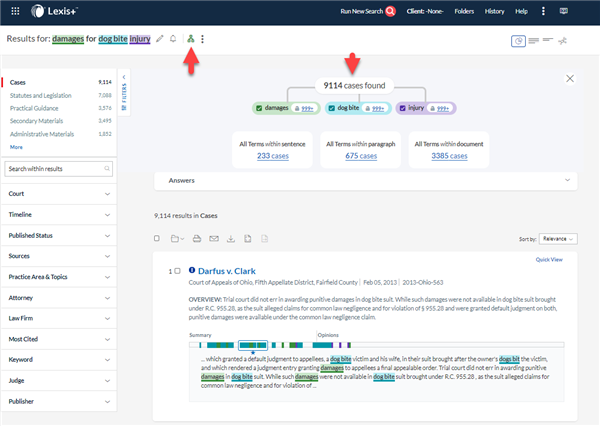Click Quick View for Darfus v. Clark
The width and height of the screenshot is (600, 426).
[549, 260]
